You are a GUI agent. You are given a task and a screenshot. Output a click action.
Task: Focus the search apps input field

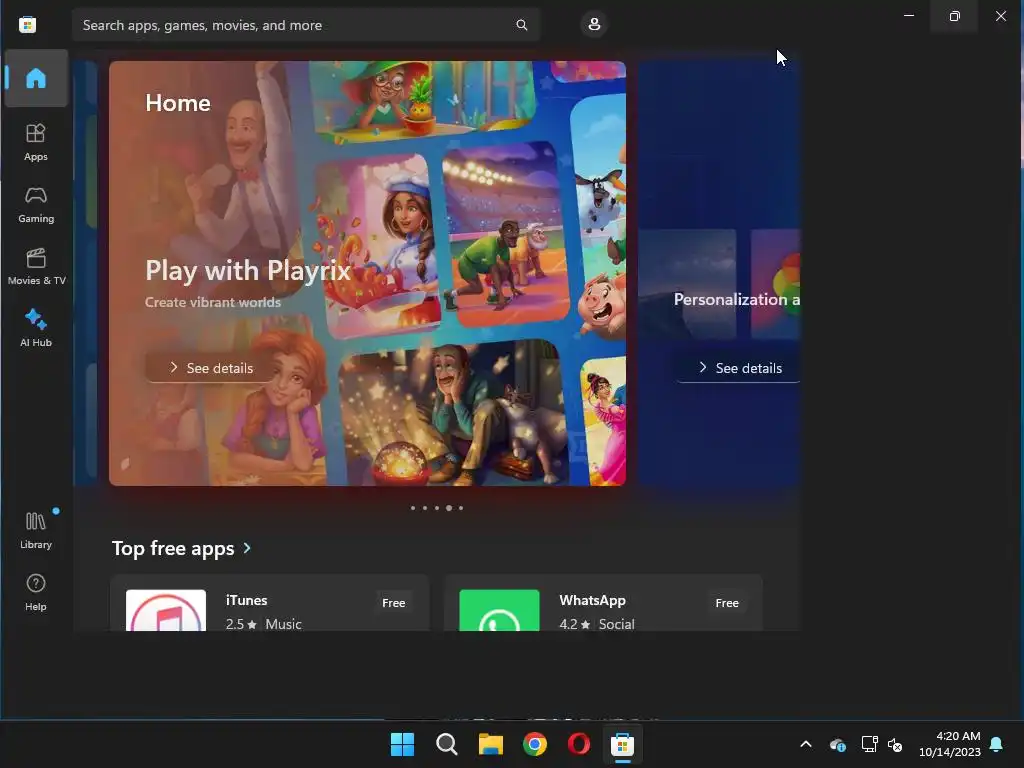pos(306,25)
